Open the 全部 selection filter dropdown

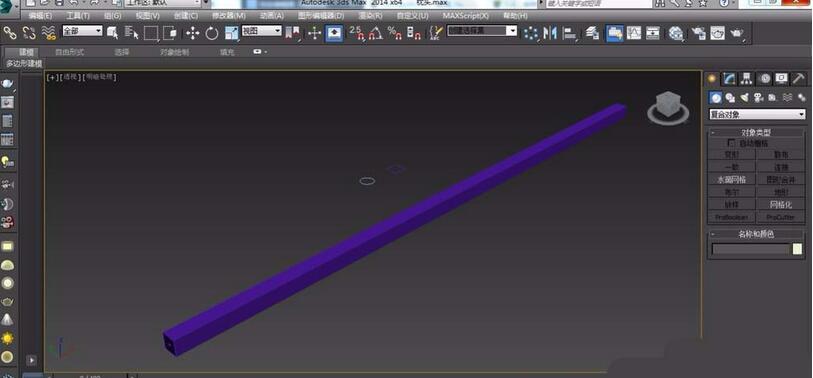(x=82, y=31)
